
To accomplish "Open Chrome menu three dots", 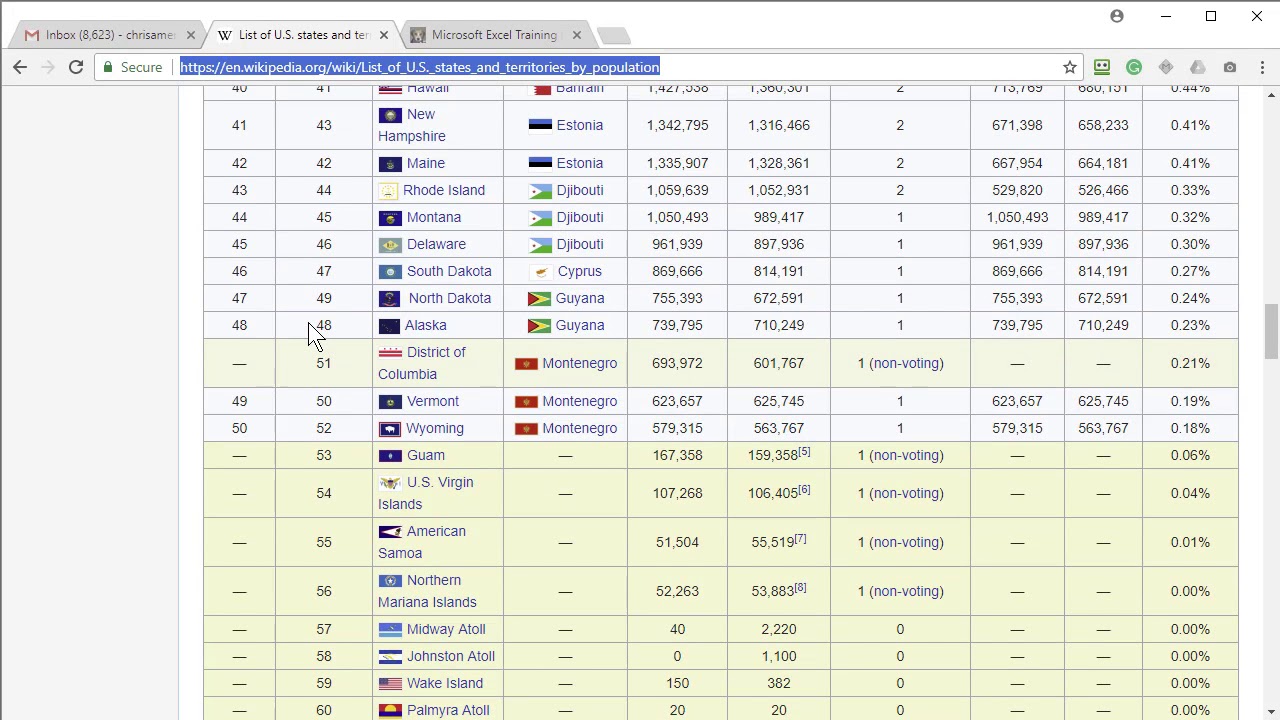I will (x=1260, y=67).
